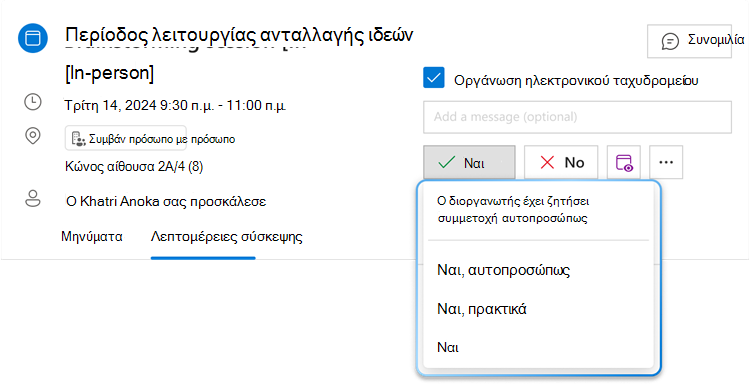Open the more options ellipsis button
This screenshot has height=387, width=750.
click(666, 163)
